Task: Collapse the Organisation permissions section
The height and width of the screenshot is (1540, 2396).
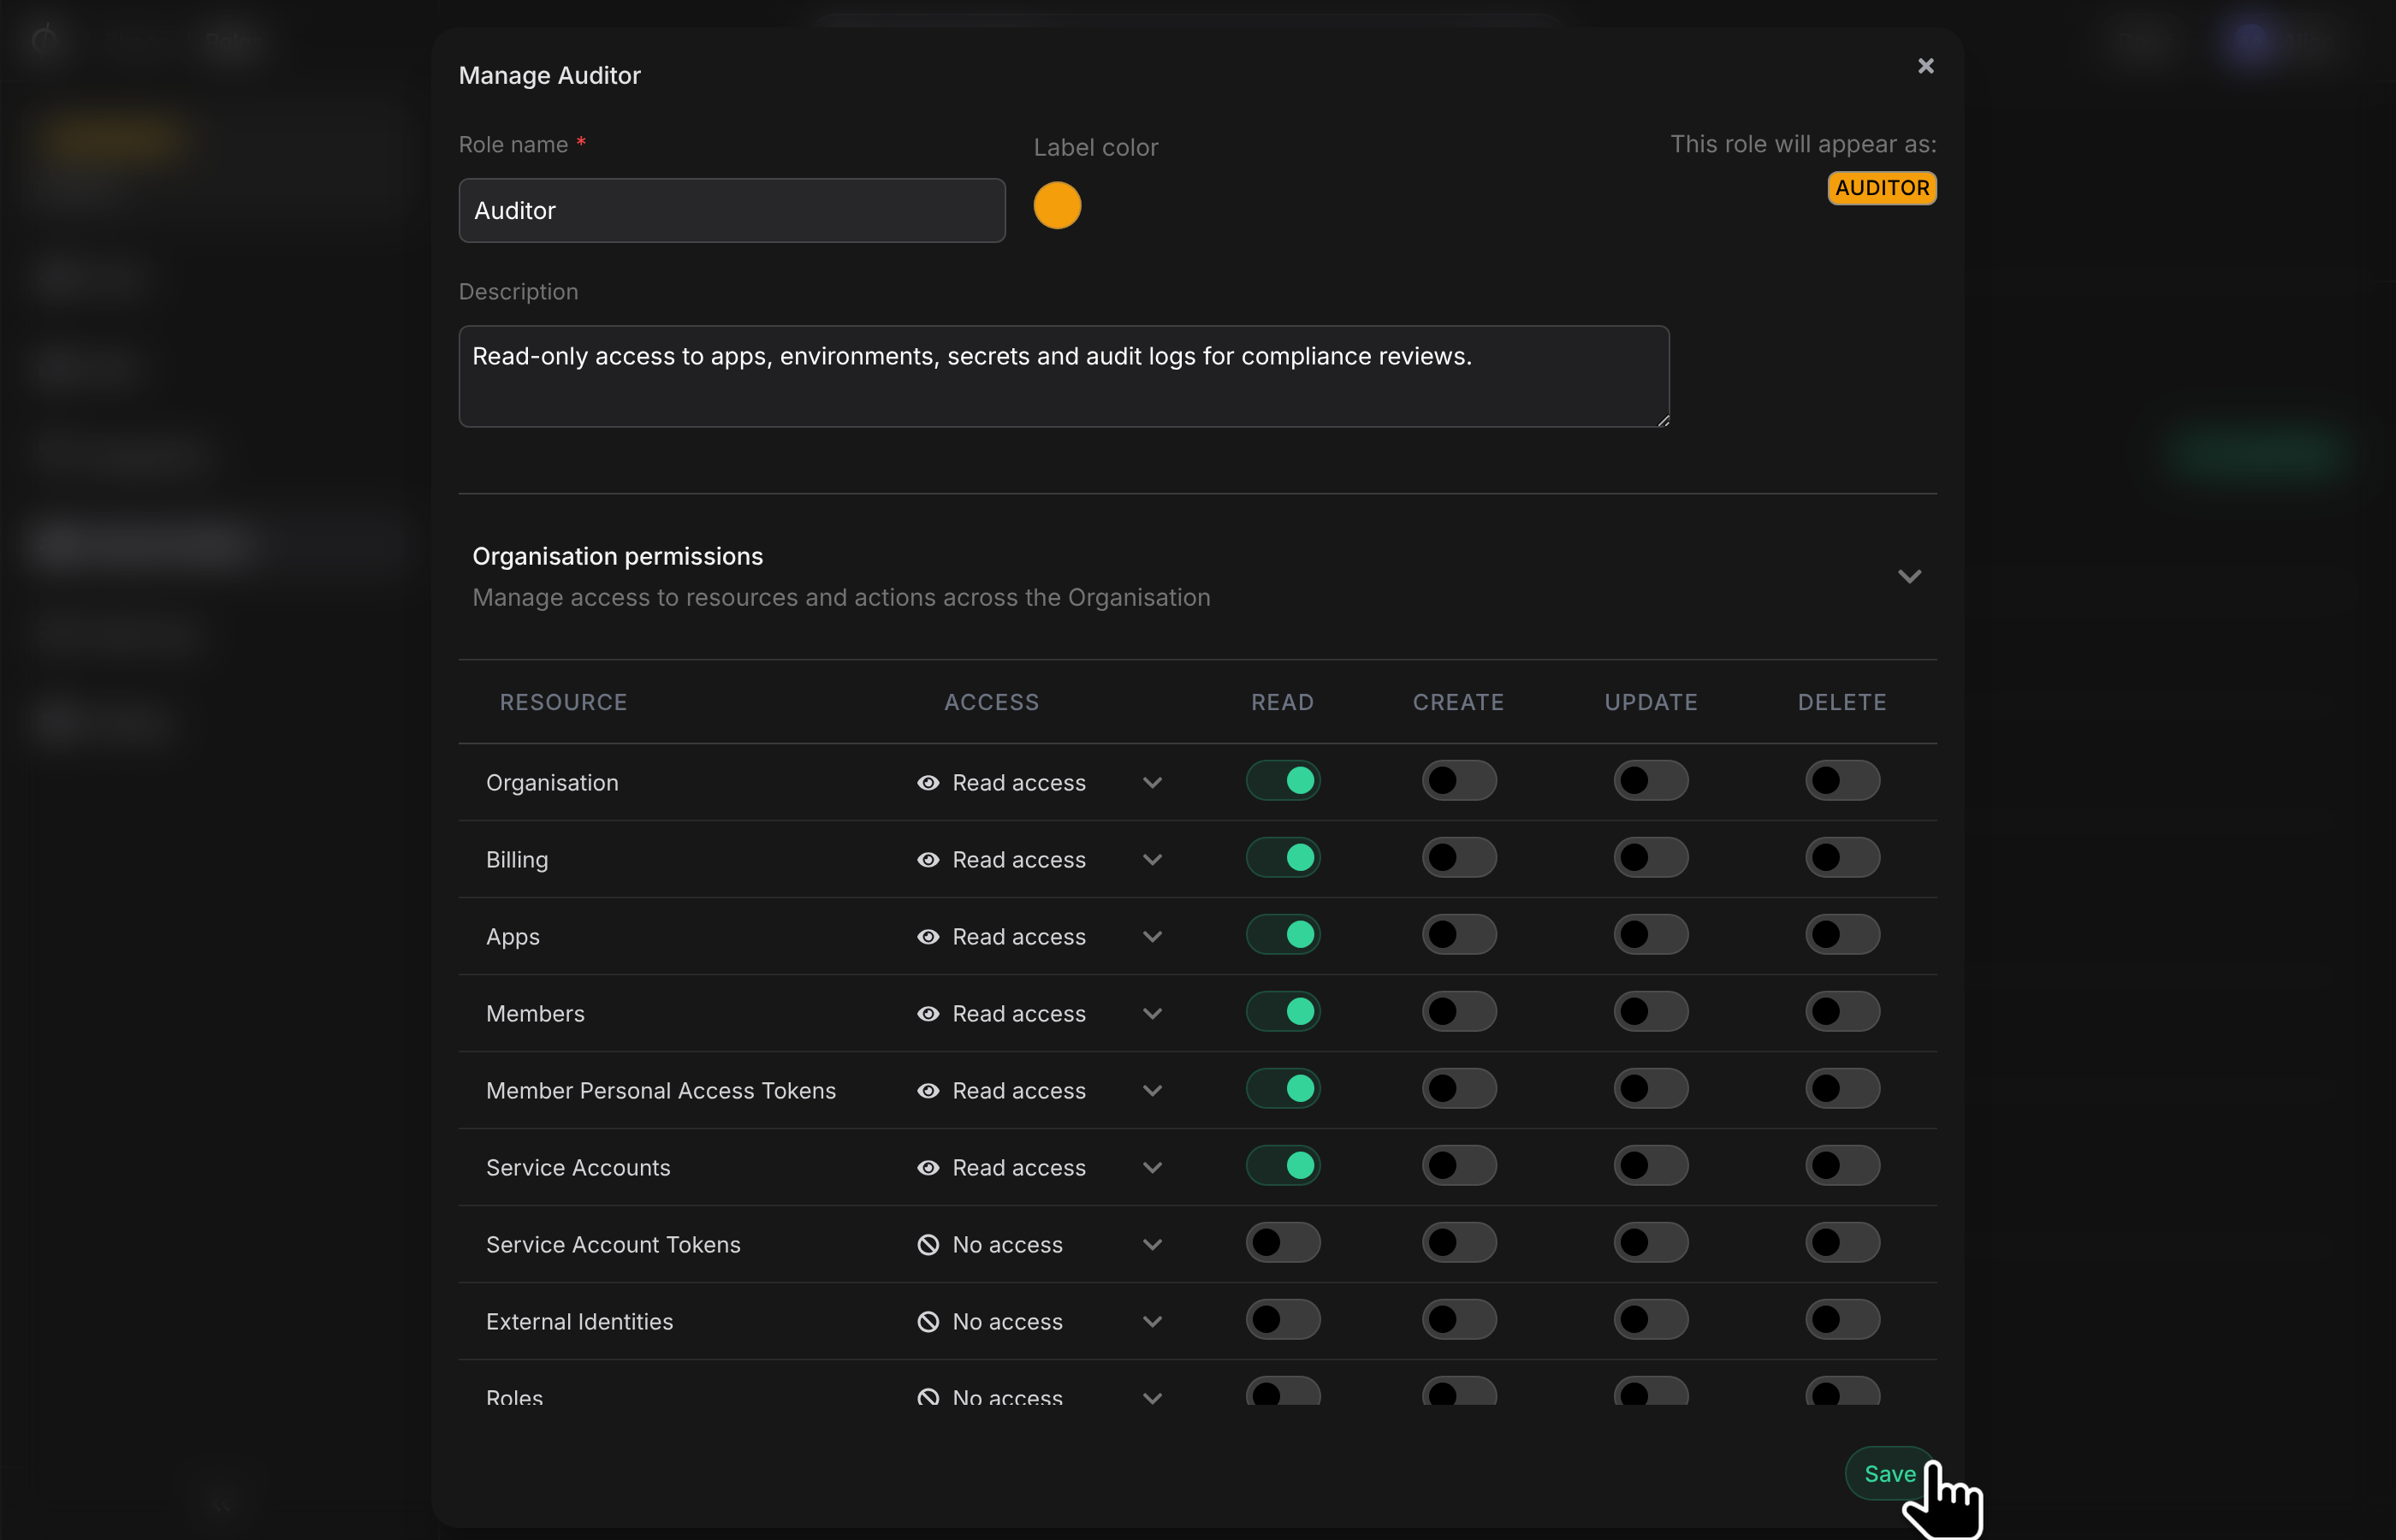Action: coord(1909,576)
